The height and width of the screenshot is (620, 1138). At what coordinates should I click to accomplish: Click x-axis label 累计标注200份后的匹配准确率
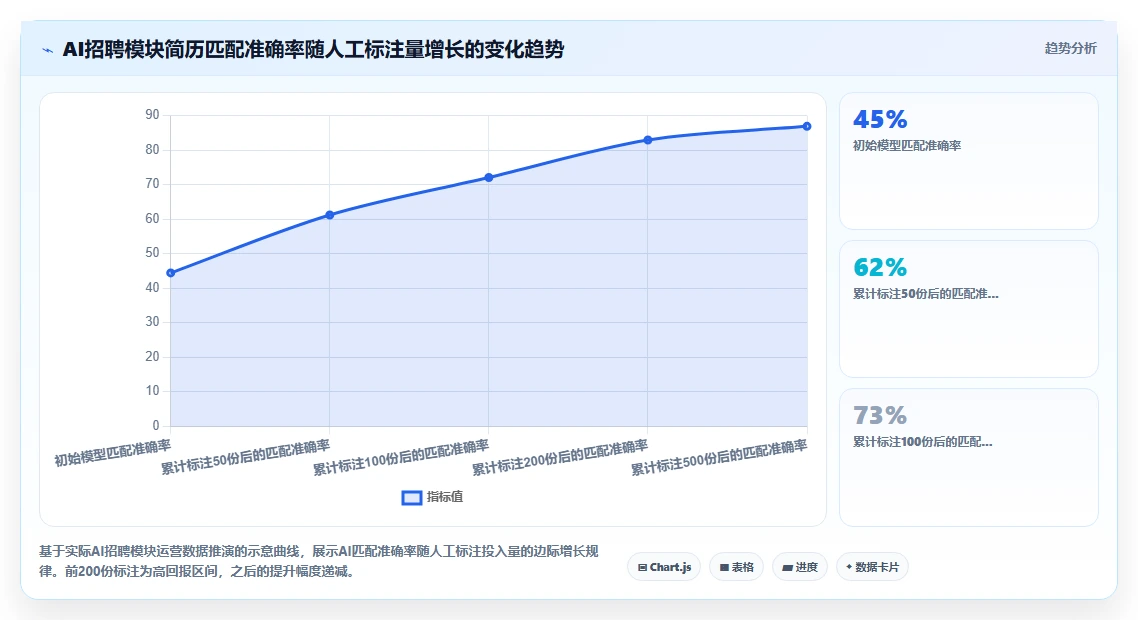click(560, 457)
